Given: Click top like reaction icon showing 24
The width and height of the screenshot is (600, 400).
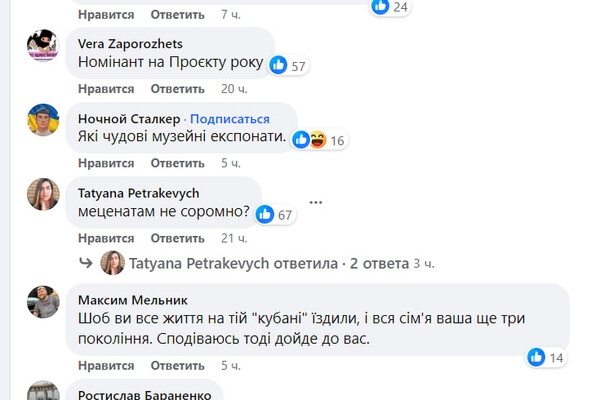Looking at the screenshot, I should tap(380, 6).
